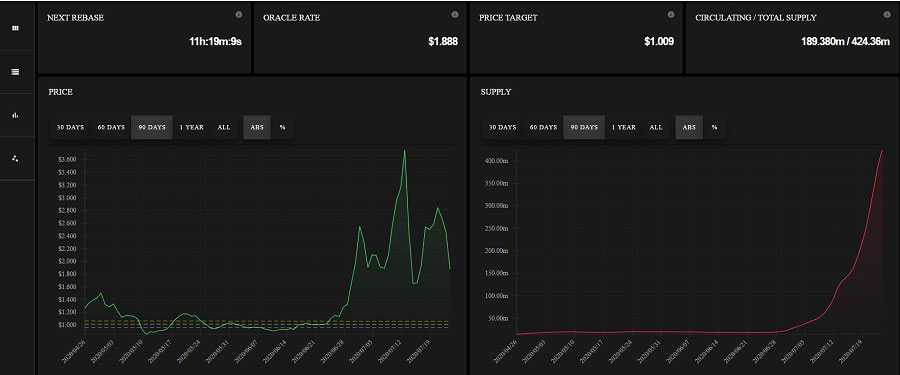Select 1 YEAR range on Price chart
Viewport: 900px width, 375px height.
tap(191, 127)
